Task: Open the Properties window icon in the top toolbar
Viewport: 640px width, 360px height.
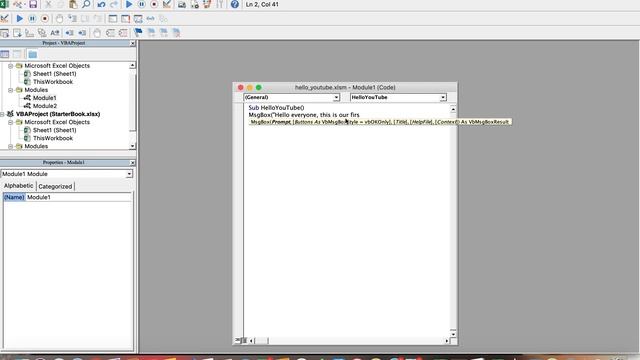Action: pos(195,4)
